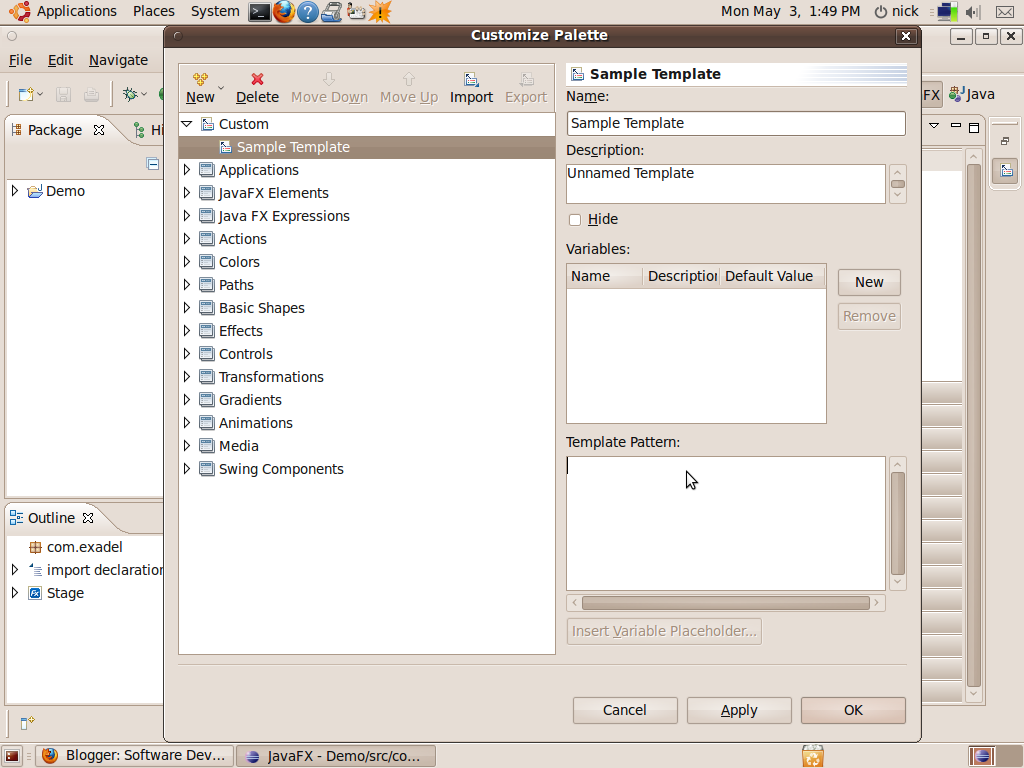1024x768 pixels.
Task: Select the Import icon in the dialog toolbar
Action: pyautogui.click(x=470, y=78)
